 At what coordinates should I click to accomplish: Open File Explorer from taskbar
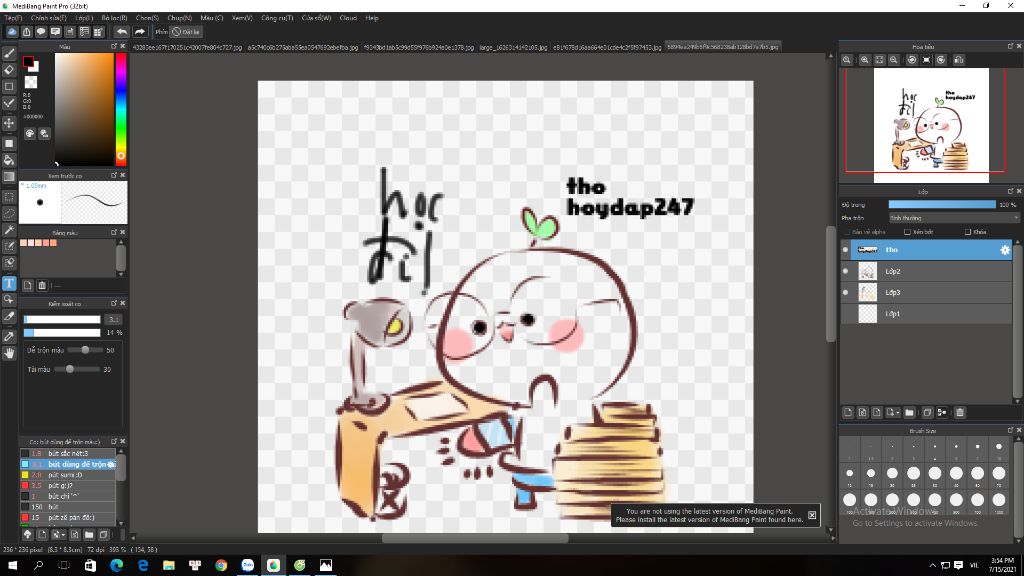point(168,565)
